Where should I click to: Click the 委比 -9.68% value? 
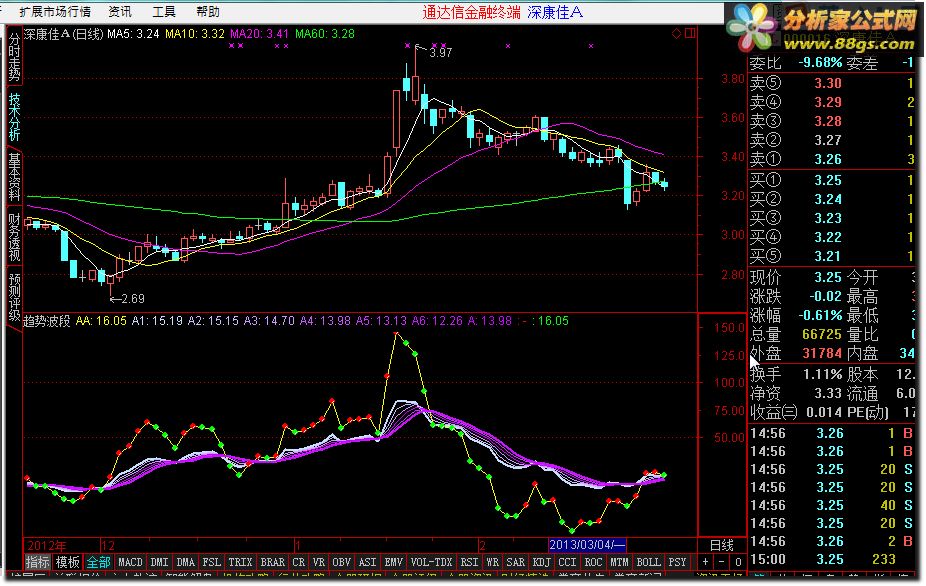[x=820, y=63]
